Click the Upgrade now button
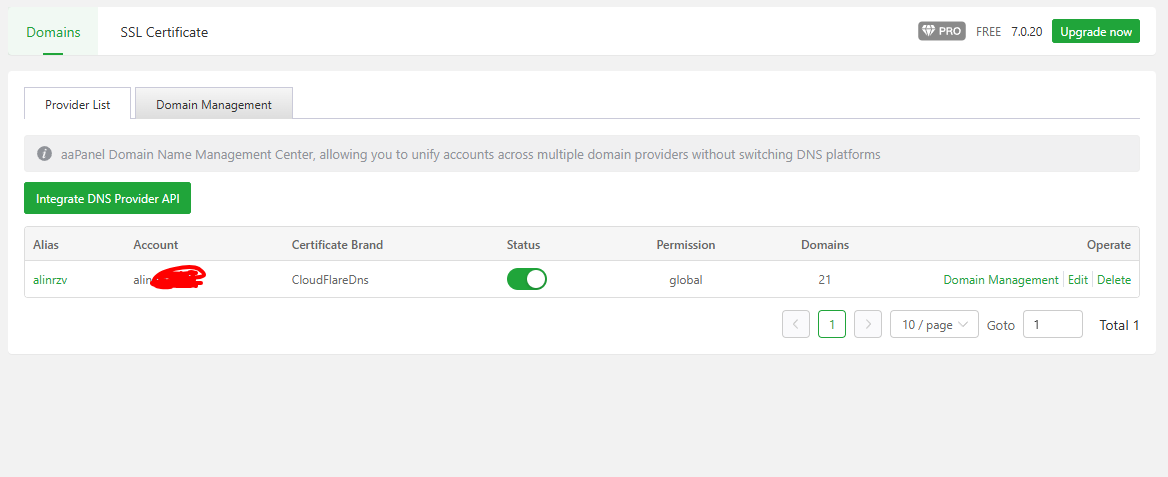Viewport: 1168px width, 477px height. pyautogui.click(x=1096, y=31)
